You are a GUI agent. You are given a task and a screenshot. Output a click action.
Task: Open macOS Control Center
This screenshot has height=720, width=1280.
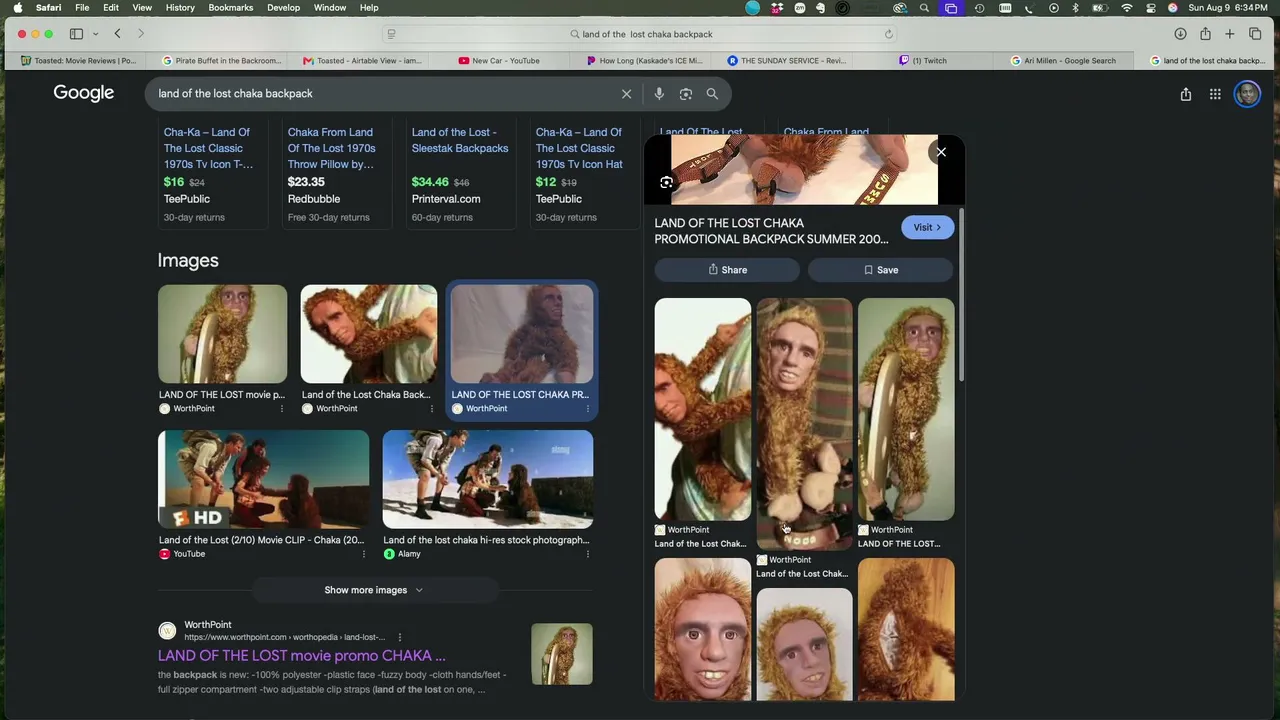pyautogui.click(x=1150, y=8)
